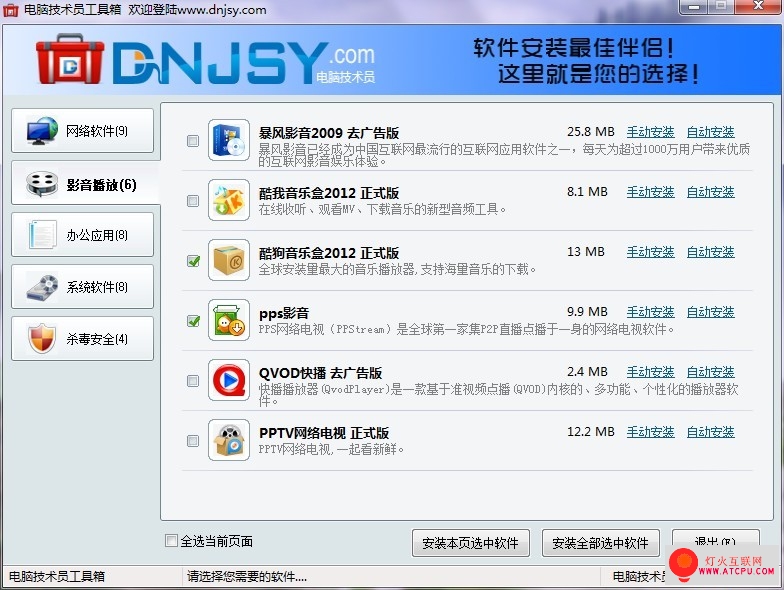784x590 pixels.
Task: Check the PPTV网络电视 checkbox
Action: click(193, 441)
